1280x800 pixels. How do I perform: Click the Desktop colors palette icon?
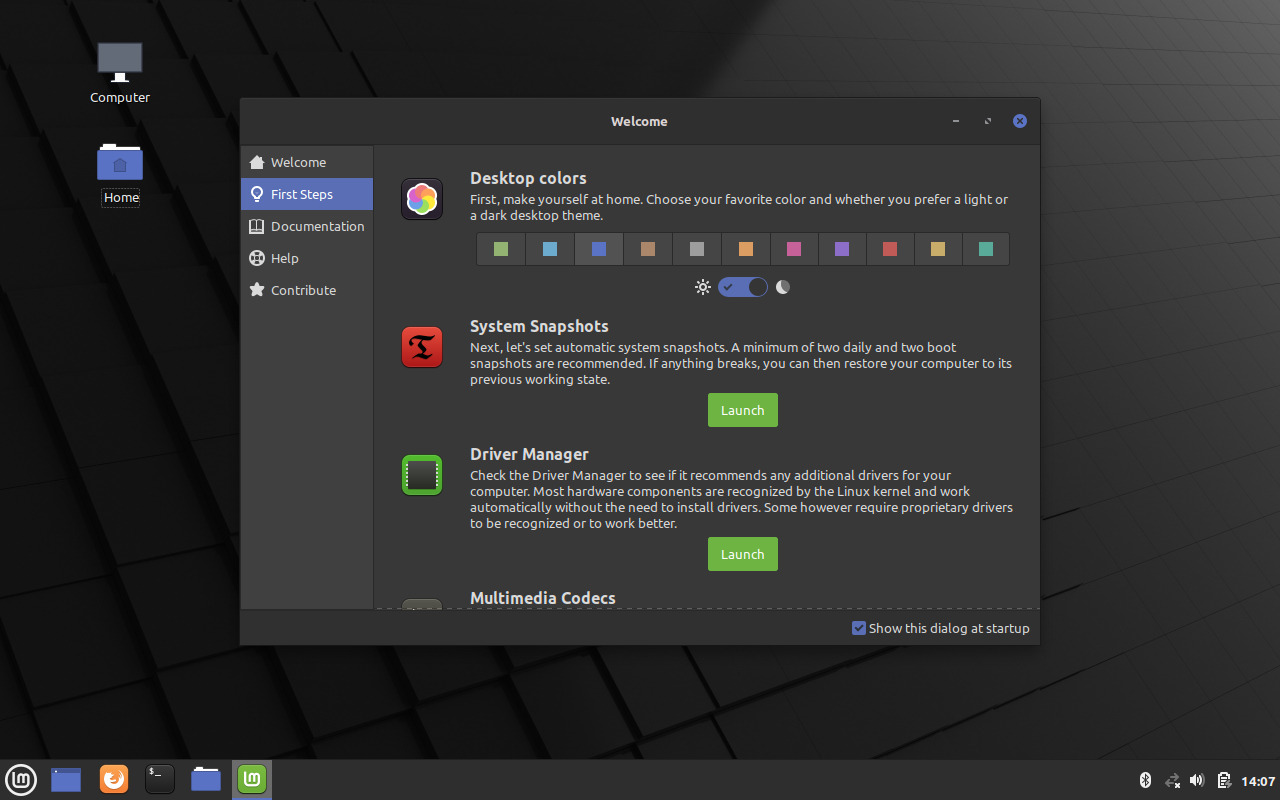pyautogui.click(x=421, y=198)
